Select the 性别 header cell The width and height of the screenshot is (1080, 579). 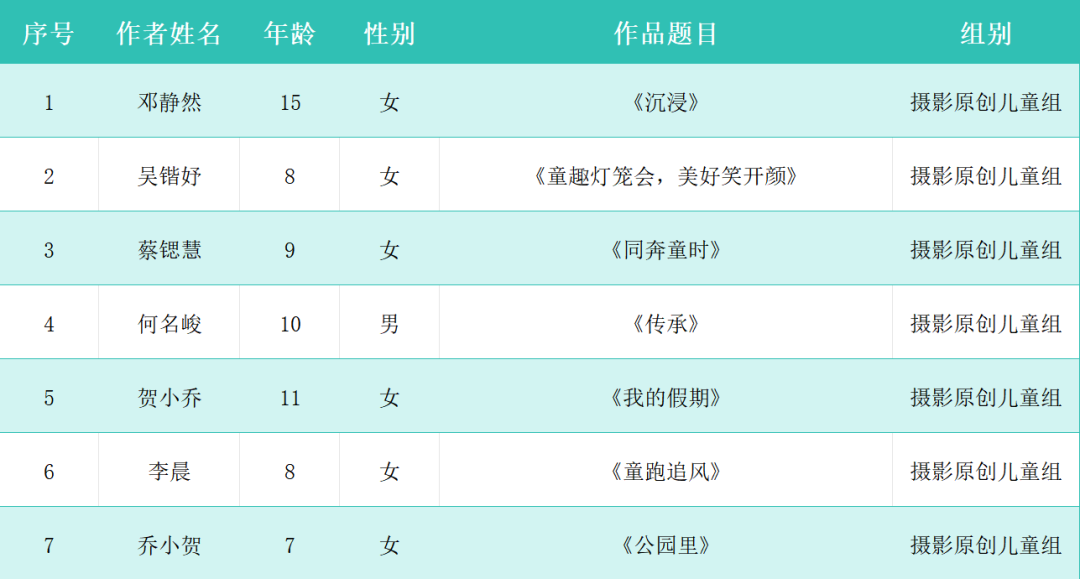[x=389, y=34]
